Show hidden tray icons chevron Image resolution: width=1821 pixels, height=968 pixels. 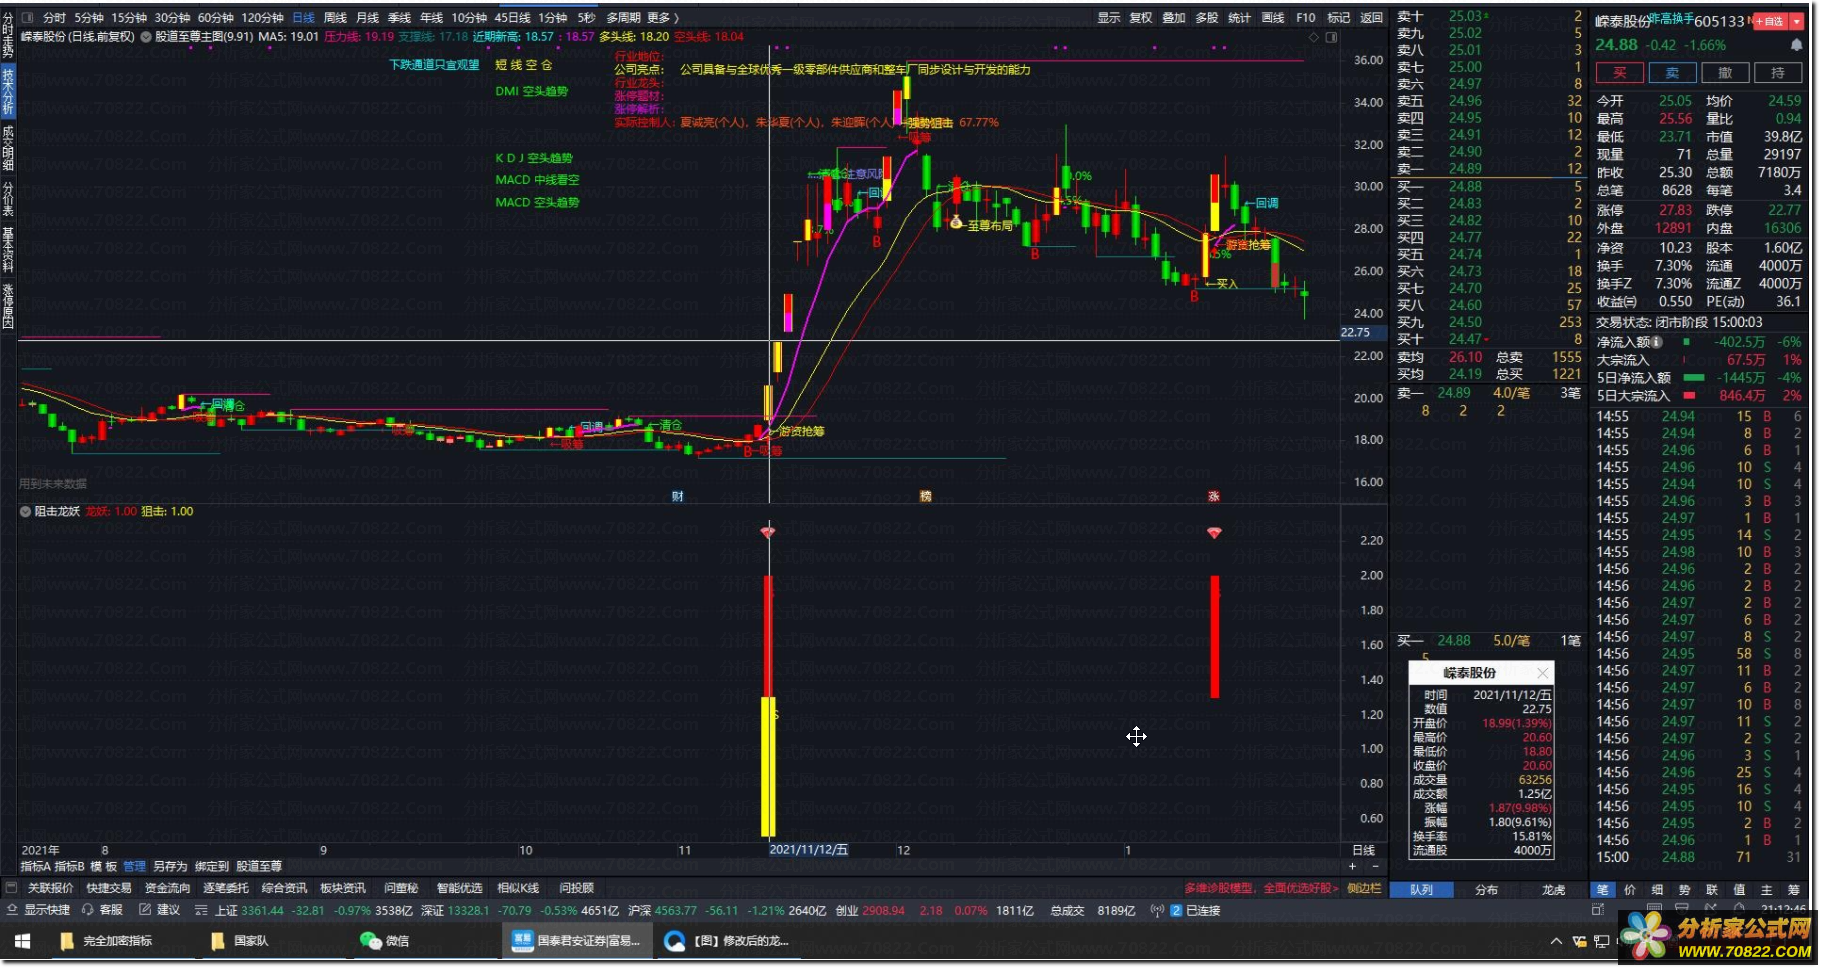[x=1556, y=941]
